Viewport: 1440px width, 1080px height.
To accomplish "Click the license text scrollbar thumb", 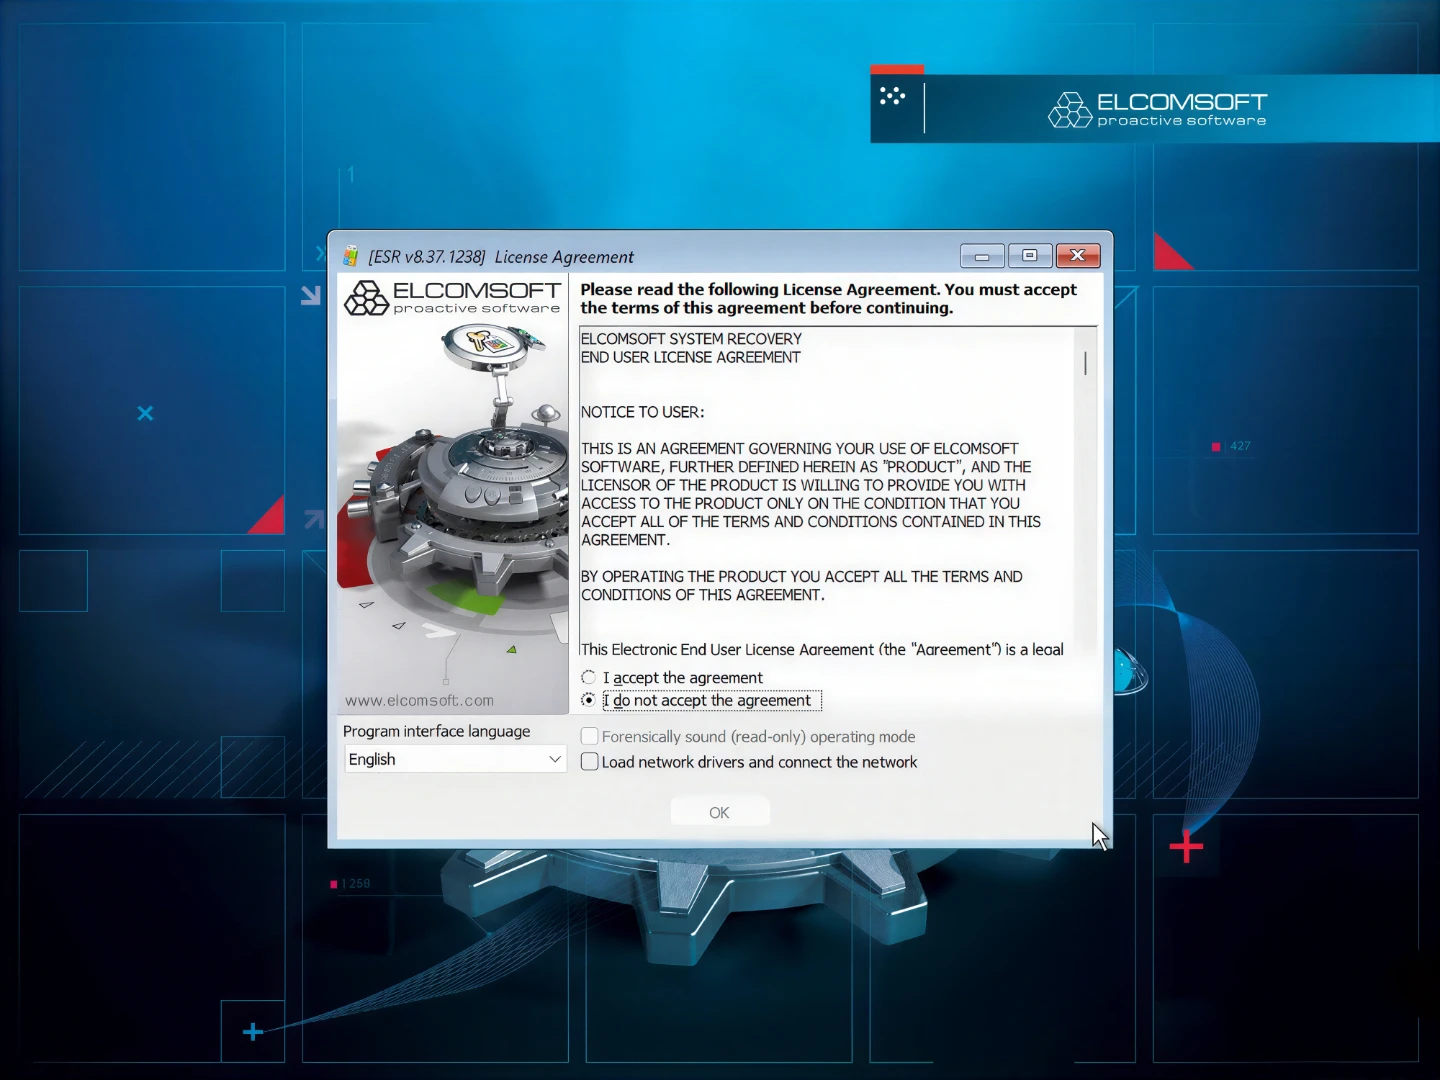I will [1085, 363].
